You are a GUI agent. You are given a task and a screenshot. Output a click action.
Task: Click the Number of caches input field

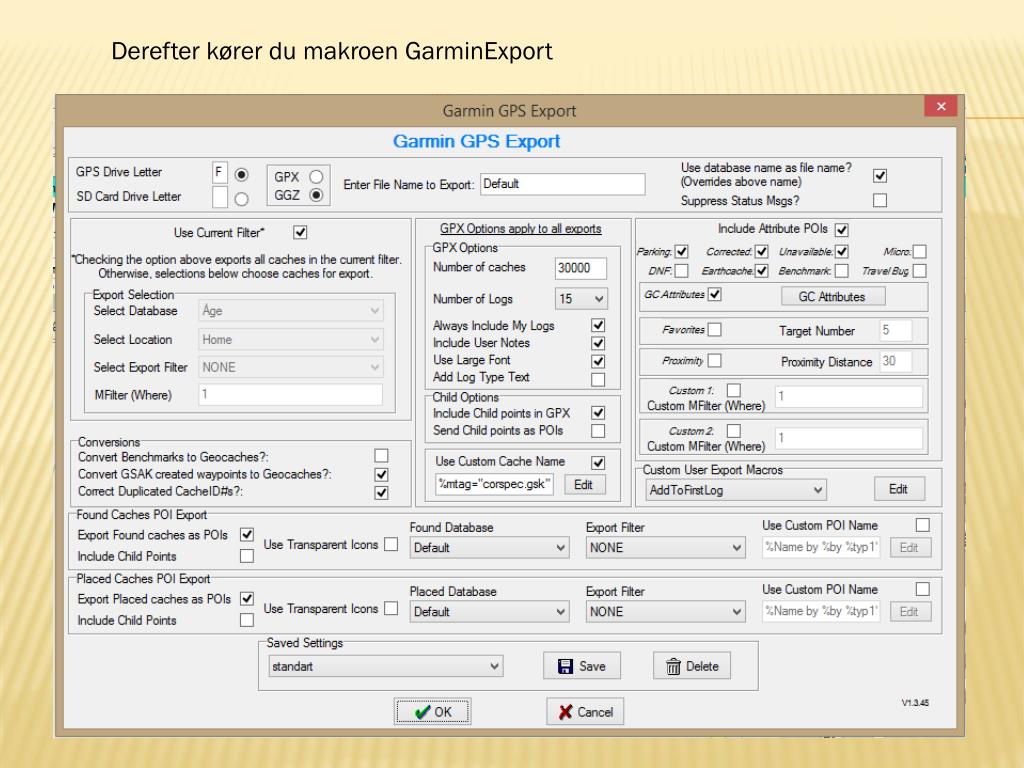(x=581, y=268)
